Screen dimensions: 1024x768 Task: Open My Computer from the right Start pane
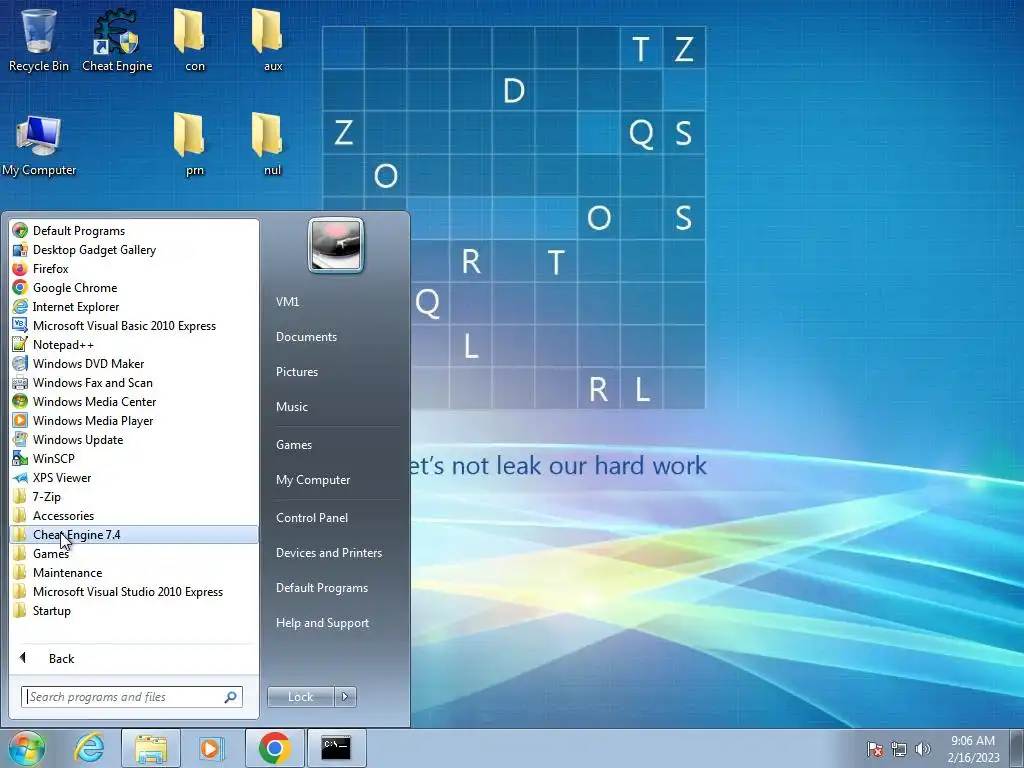tap(334, 479)
